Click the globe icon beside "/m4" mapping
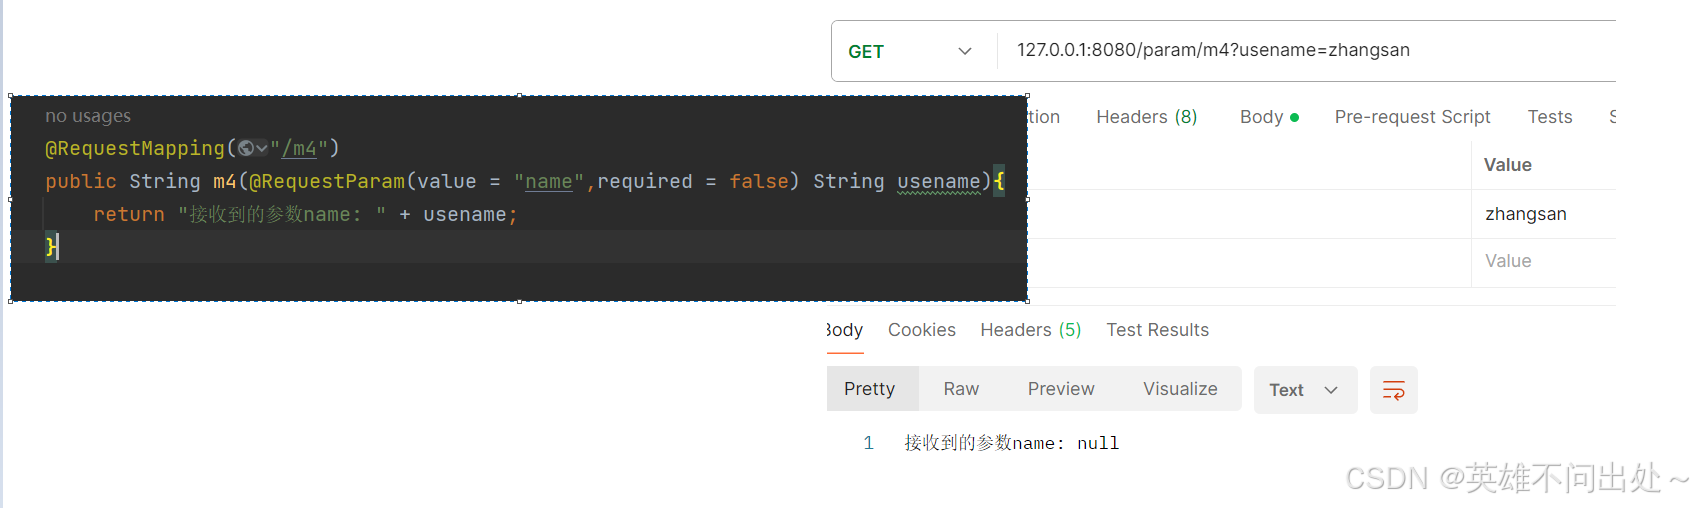 click(246, 149)
